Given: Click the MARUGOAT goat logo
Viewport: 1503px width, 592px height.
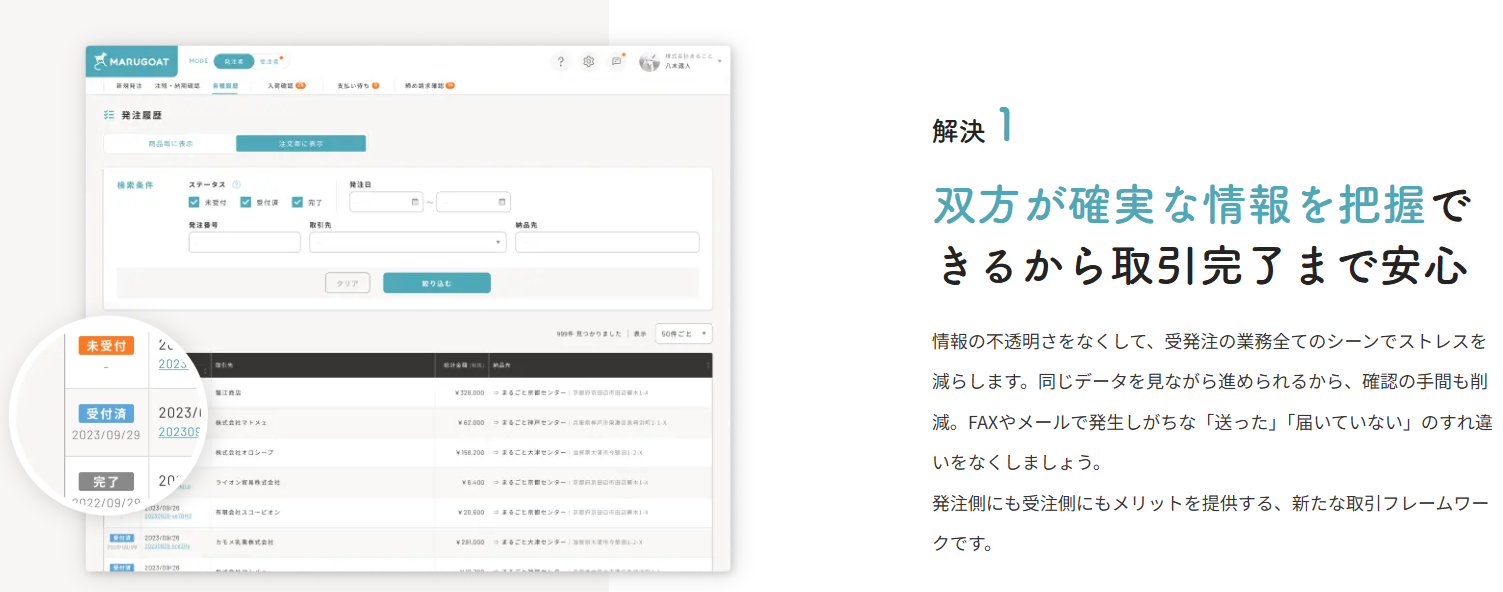Looking at the screenshot, I should (130, 61).
